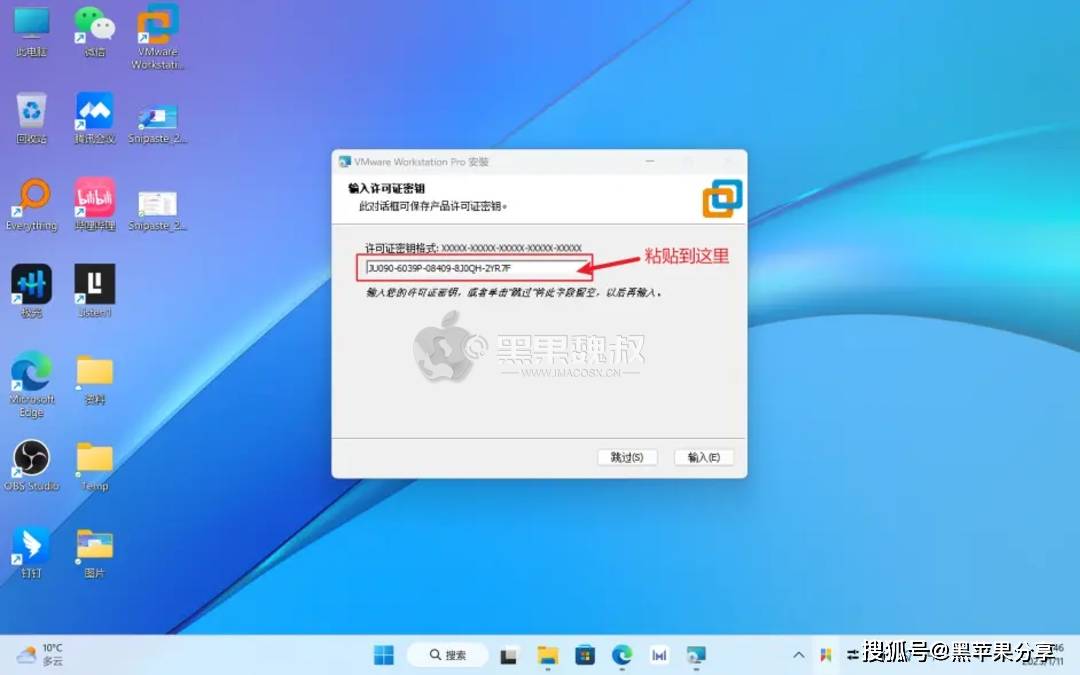The width and height of the screenshot is (1080, 675).
Task: Open the 图片 pictures folder
Action: click(x=94, y=552)
